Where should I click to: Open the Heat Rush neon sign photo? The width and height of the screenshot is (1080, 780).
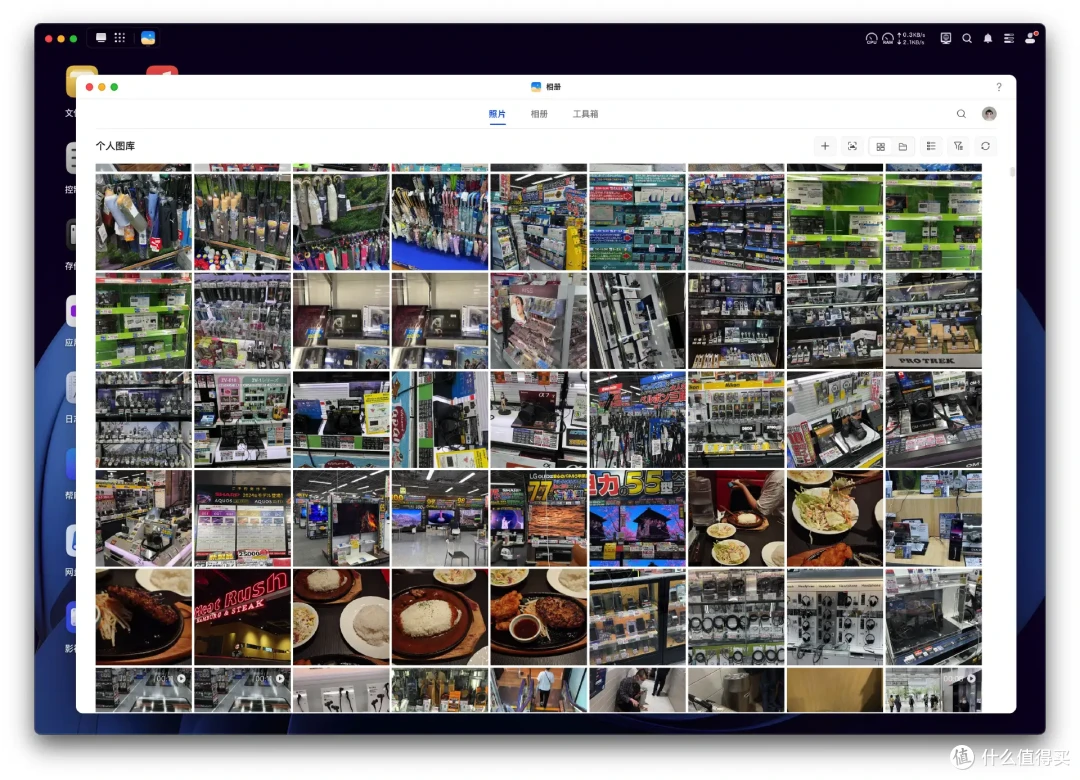[242, 617]
